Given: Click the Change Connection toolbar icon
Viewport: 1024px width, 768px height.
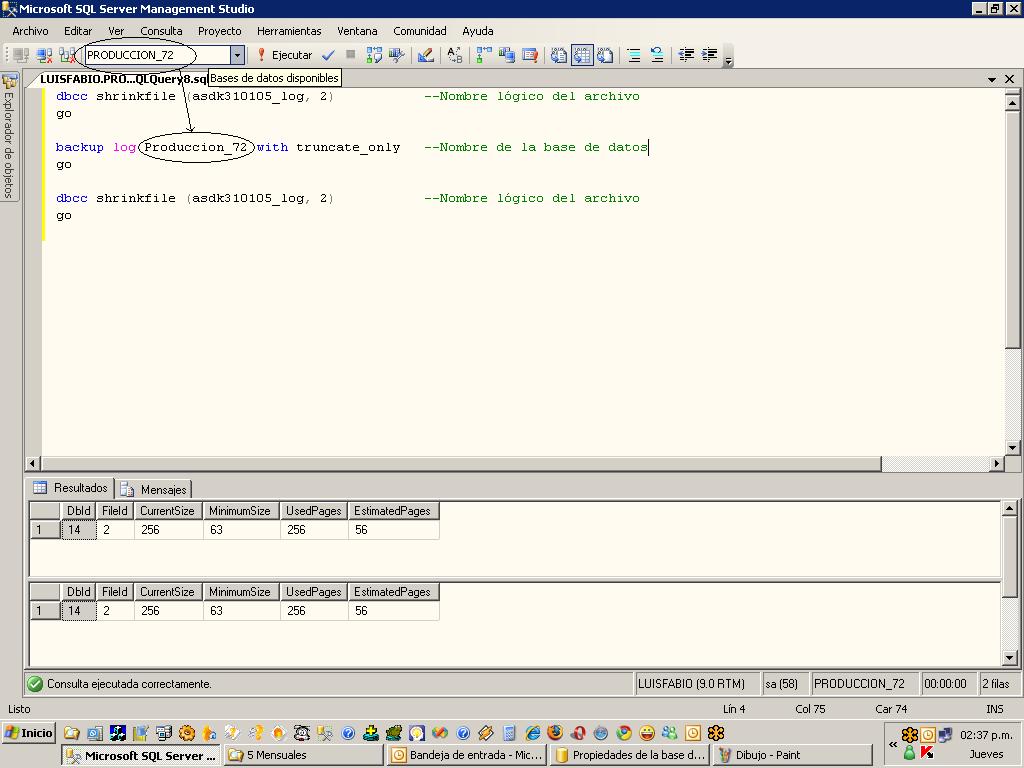Looking at the screenshot, I should point(67,56).
